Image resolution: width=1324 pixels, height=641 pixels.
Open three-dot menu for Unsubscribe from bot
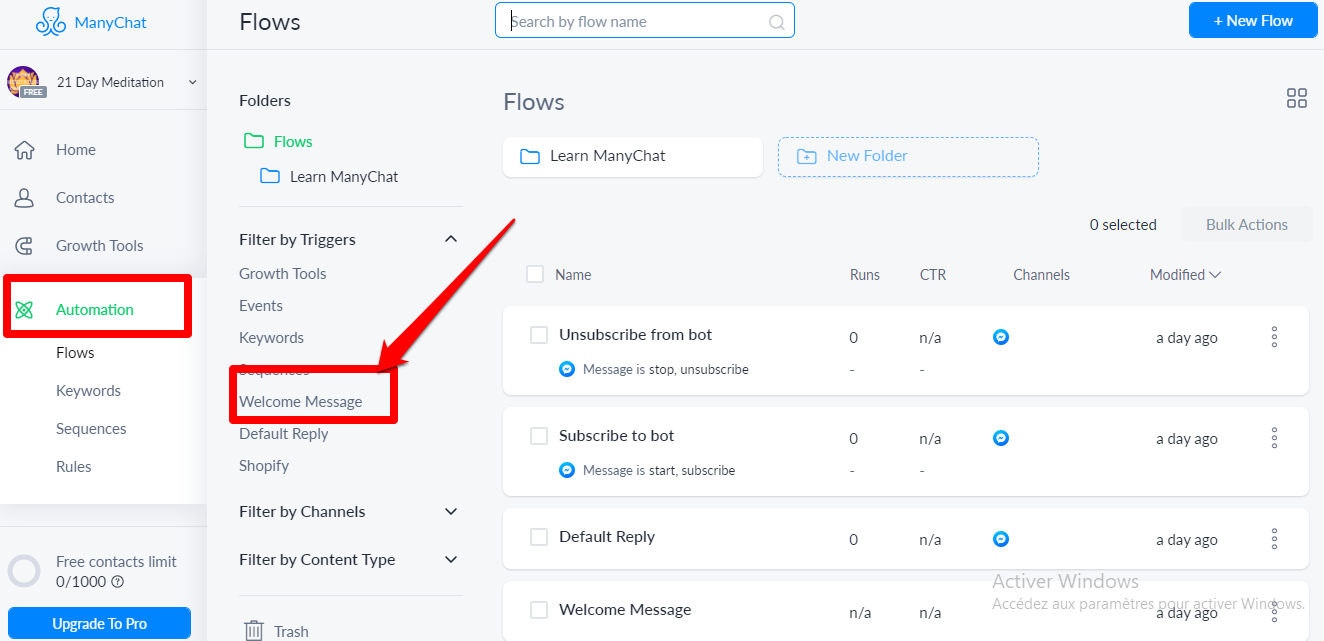point(1274,337)
